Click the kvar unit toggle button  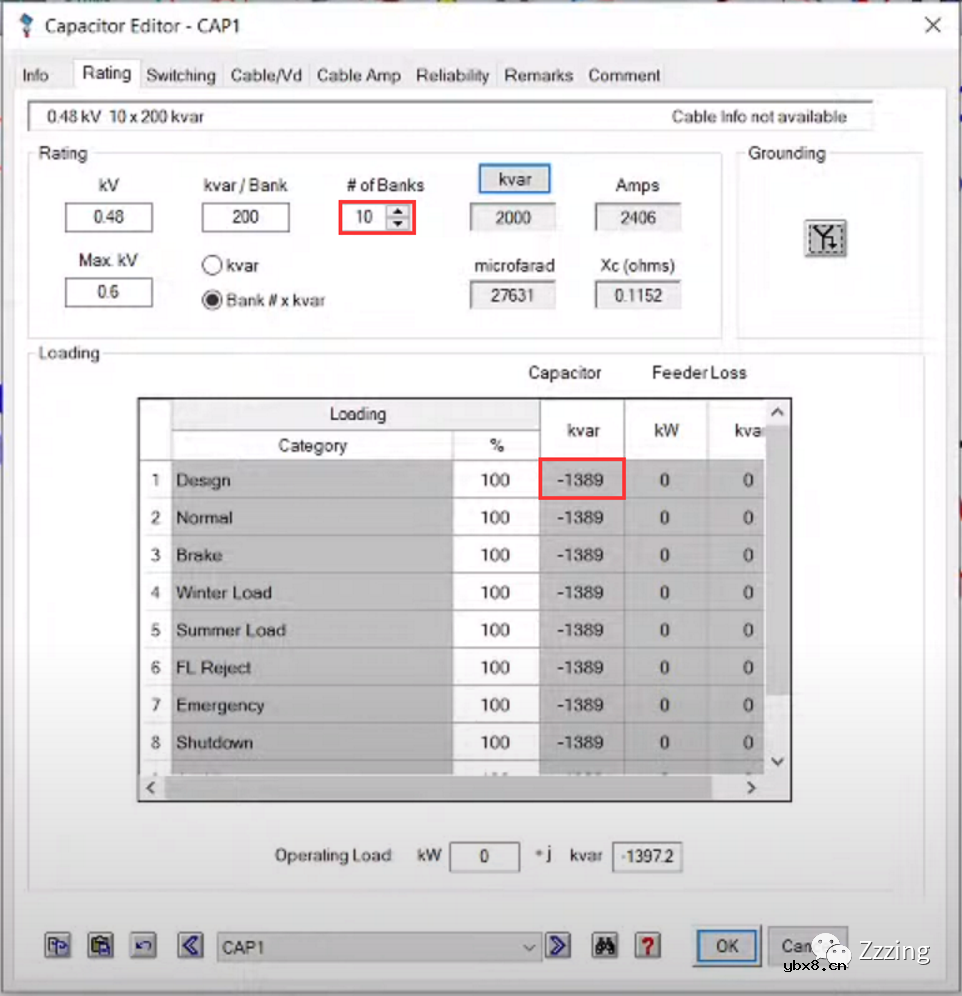(x=515, y=180)
